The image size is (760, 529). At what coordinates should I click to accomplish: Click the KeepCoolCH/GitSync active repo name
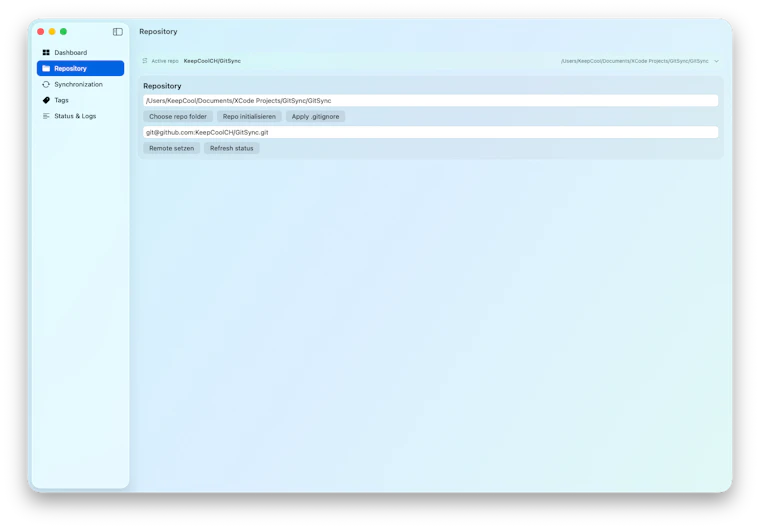212,61
